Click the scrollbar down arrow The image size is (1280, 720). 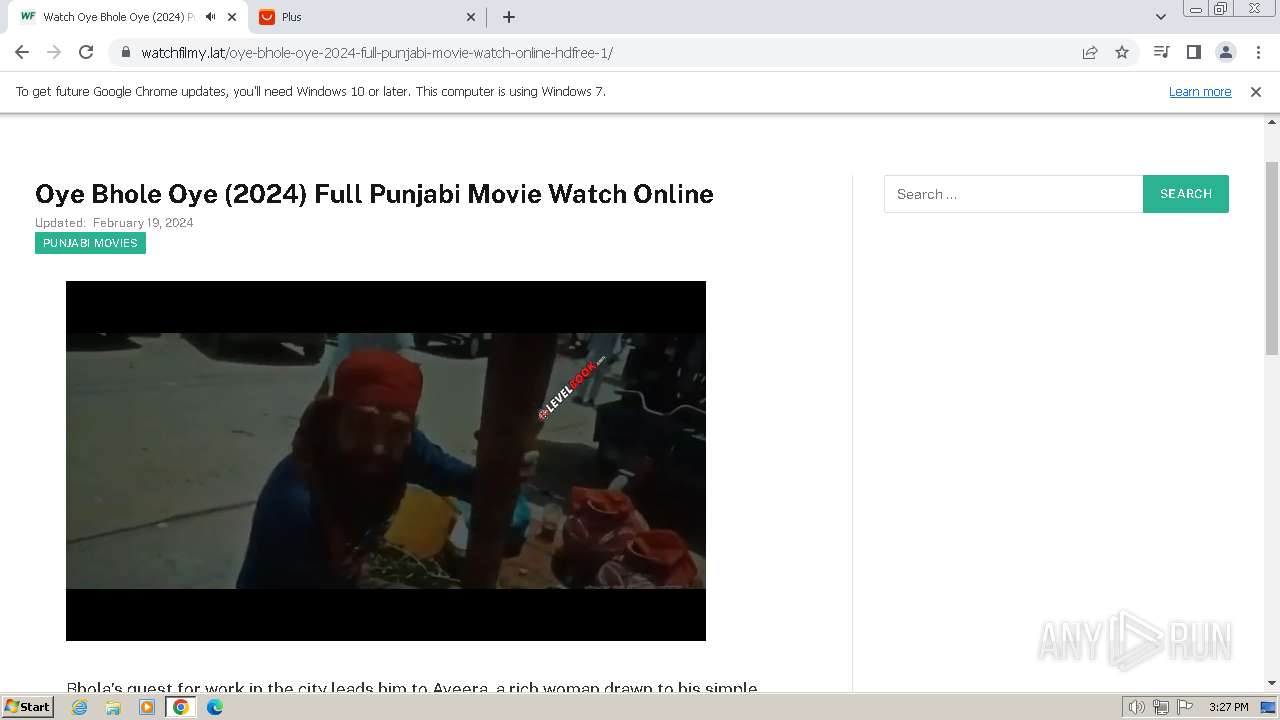pyautogui.click(x=1272, y=683)
